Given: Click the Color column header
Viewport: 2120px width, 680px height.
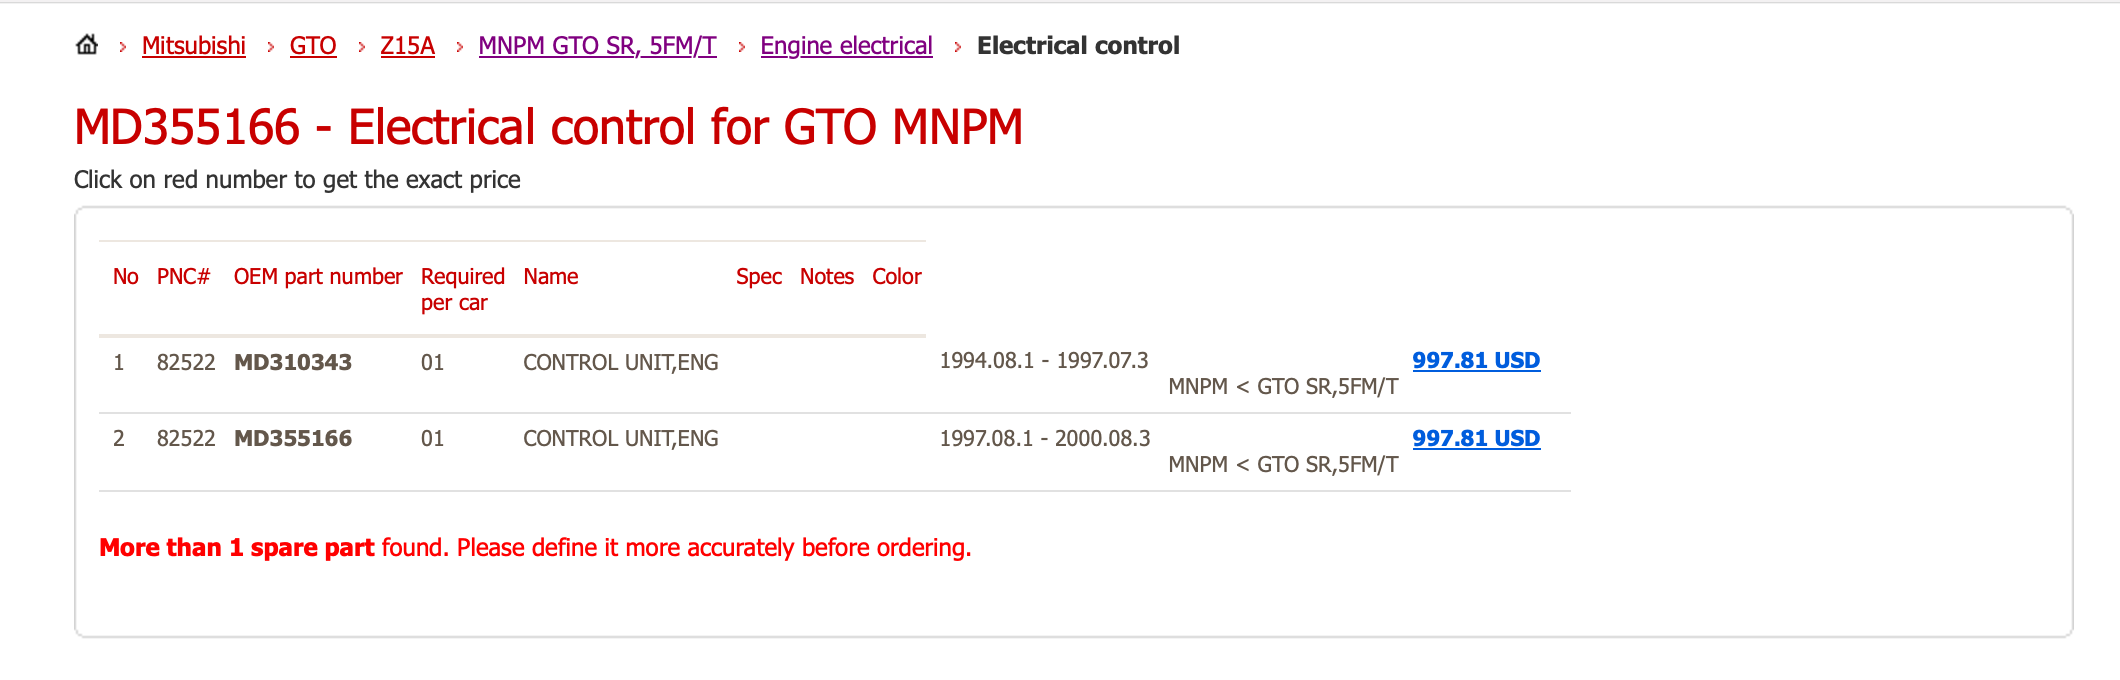Looking at the screenshot, I should 897,277.
